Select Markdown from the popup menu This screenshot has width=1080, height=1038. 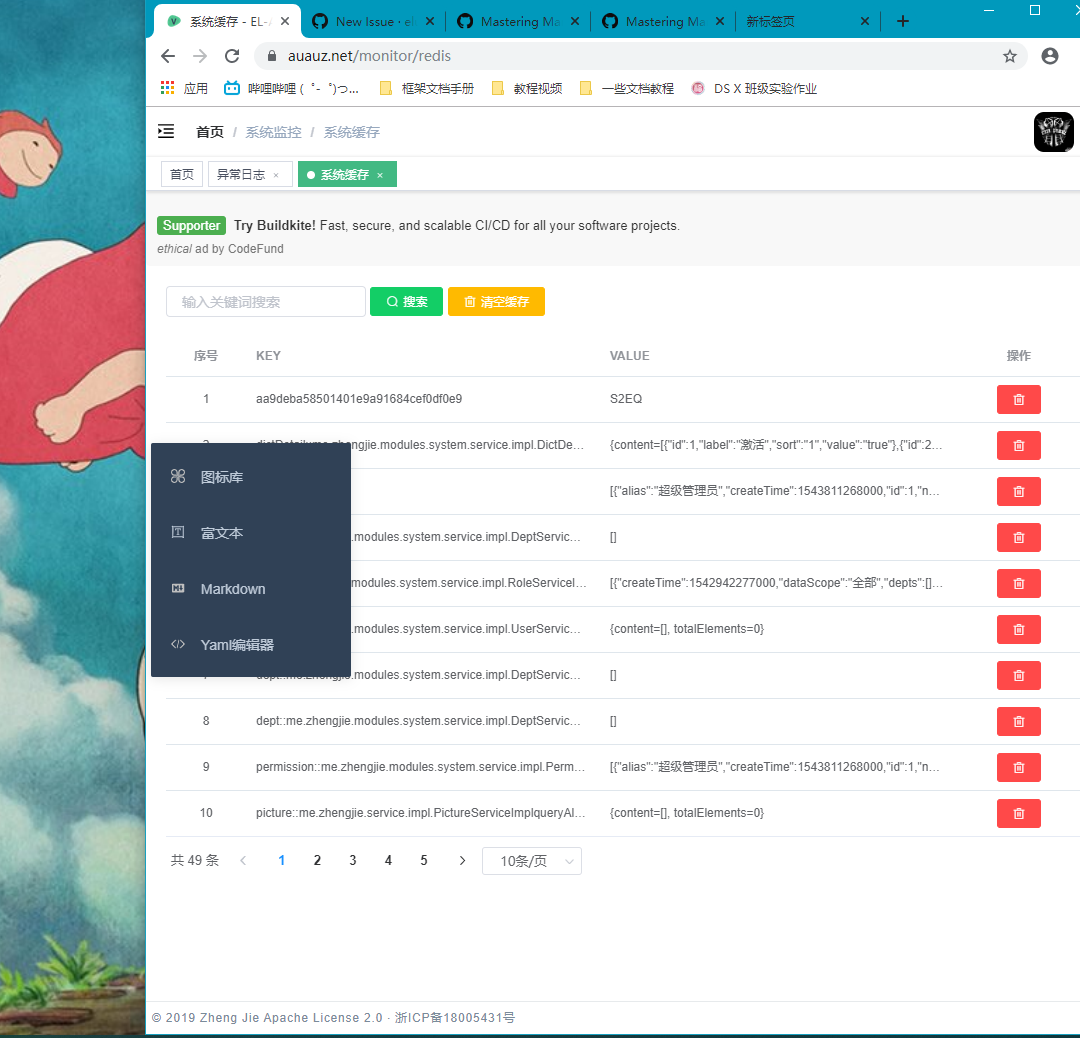click(251, 589)
